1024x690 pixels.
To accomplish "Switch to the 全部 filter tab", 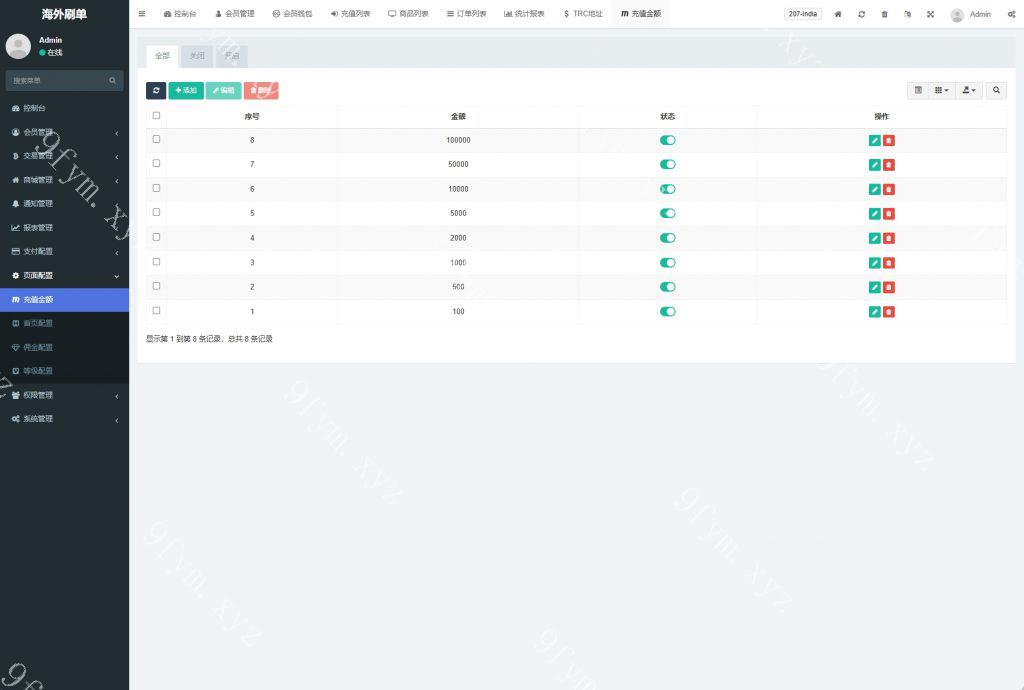I will pos(163,56).
